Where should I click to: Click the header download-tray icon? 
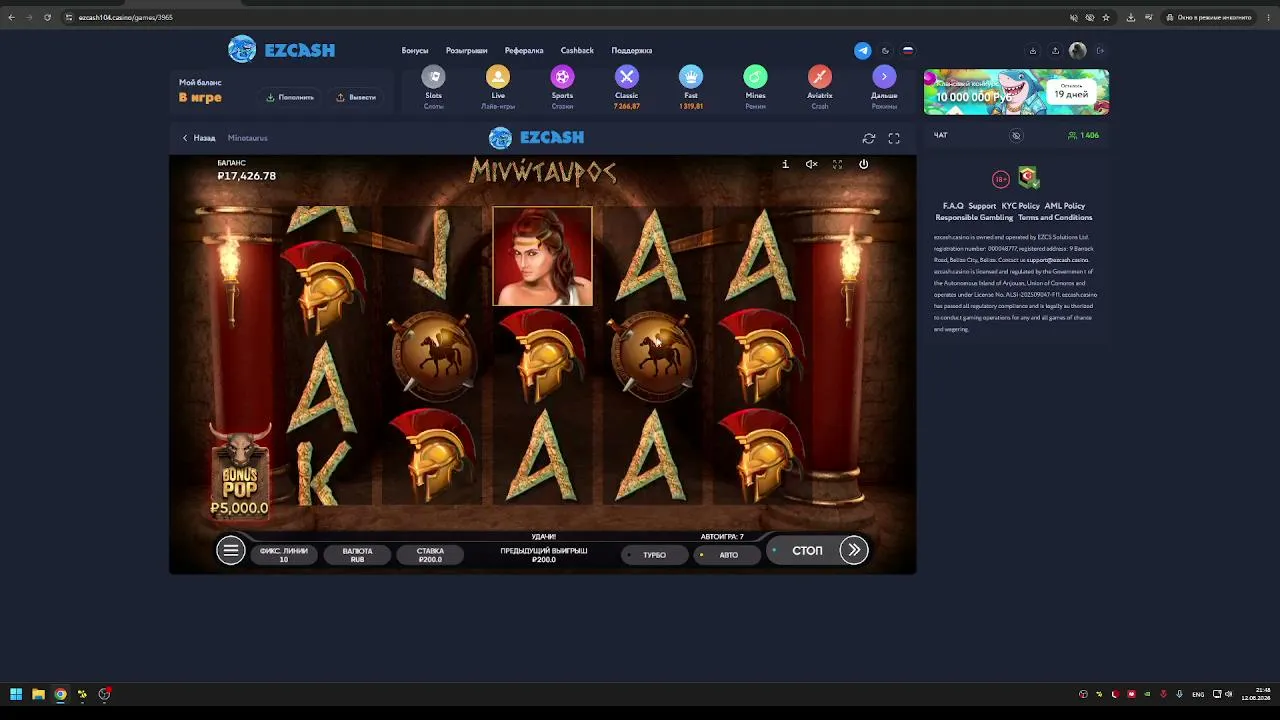[1033, 50]
